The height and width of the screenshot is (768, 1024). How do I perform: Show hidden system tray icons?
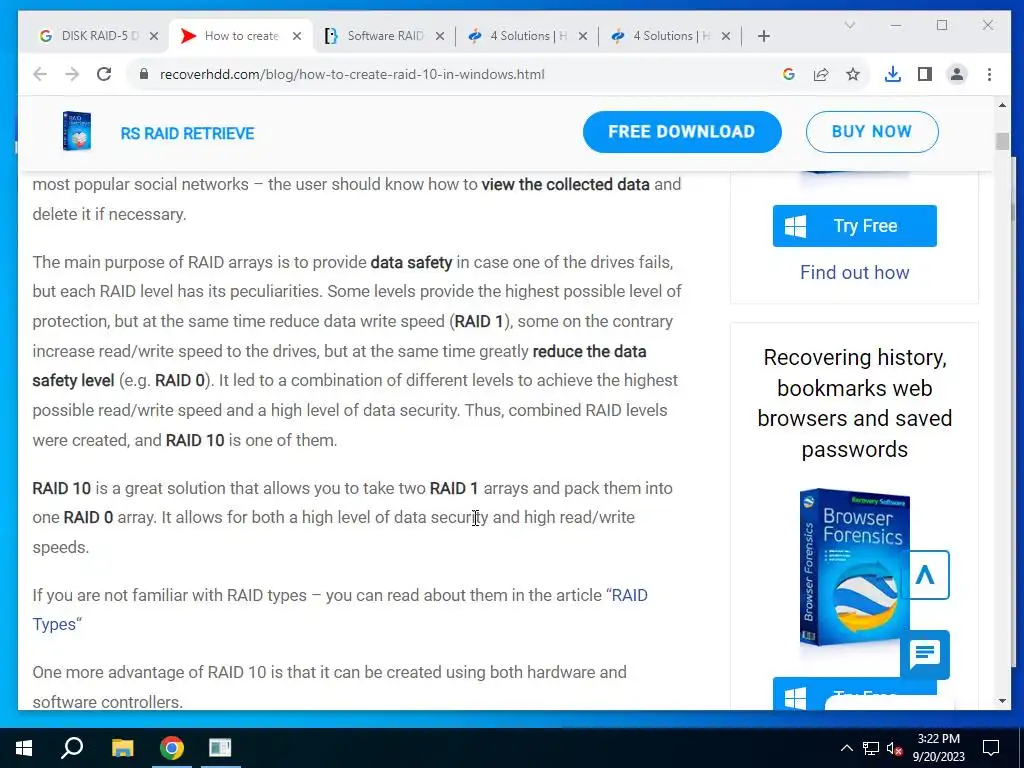click(846, 748)
